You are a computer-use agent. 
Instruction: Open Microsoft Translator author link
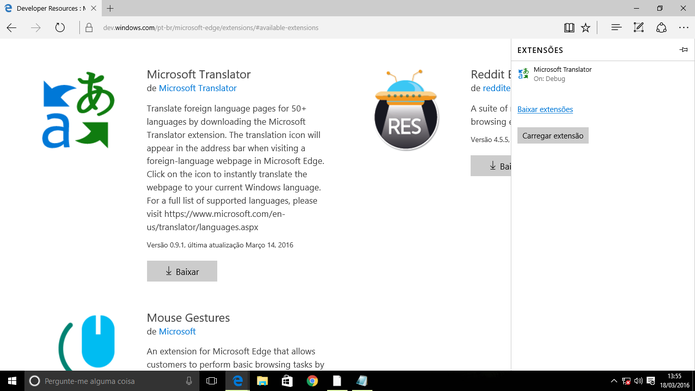(198, 88)
